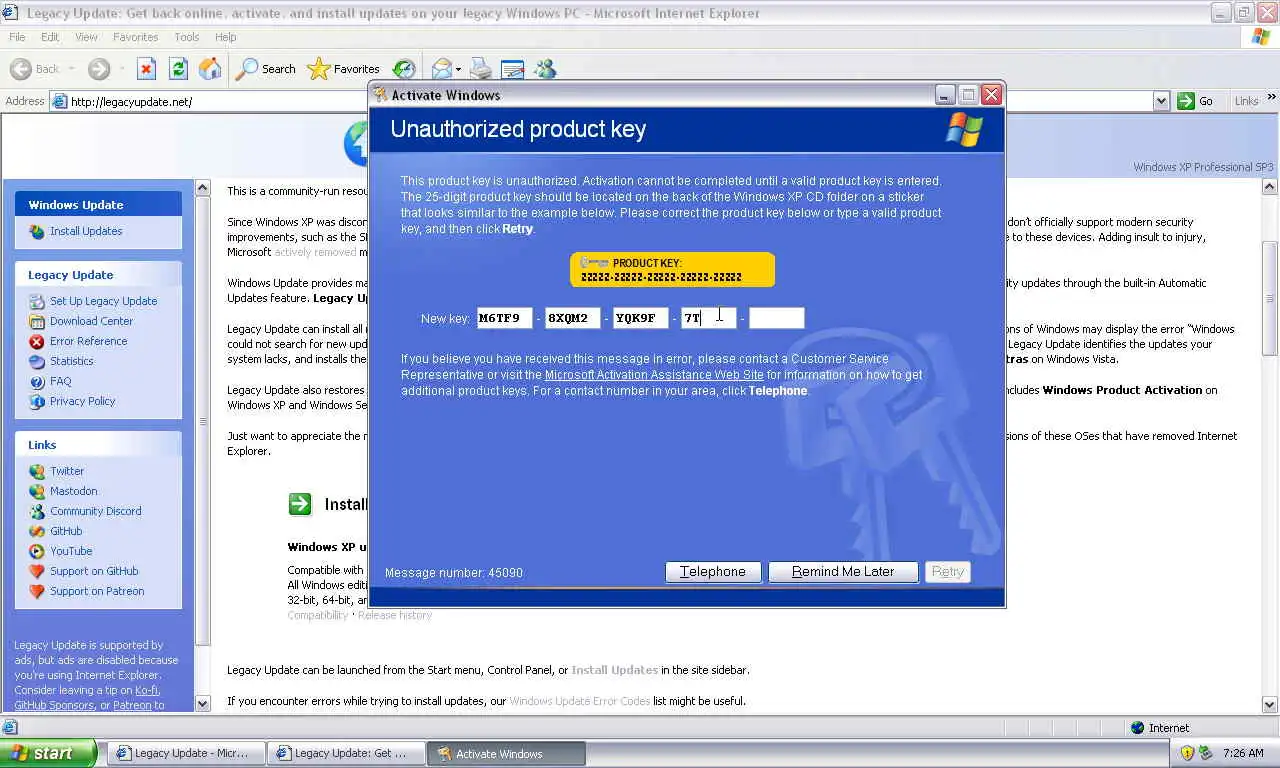This screenshot has height=768, width=1280.
Task: Open the View menu
Action: tap(86, 37)
